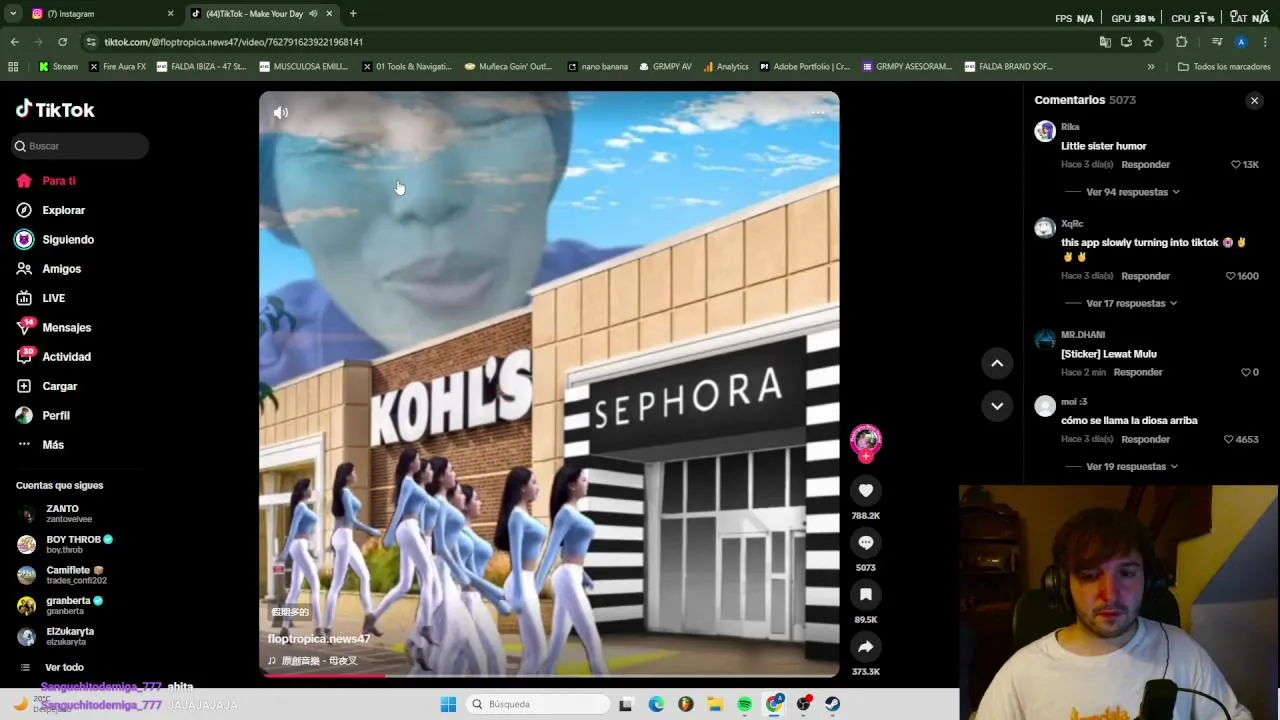1280x720 pixels.
Task: Save the video with the bookmark icon
Action: (866, 594)
